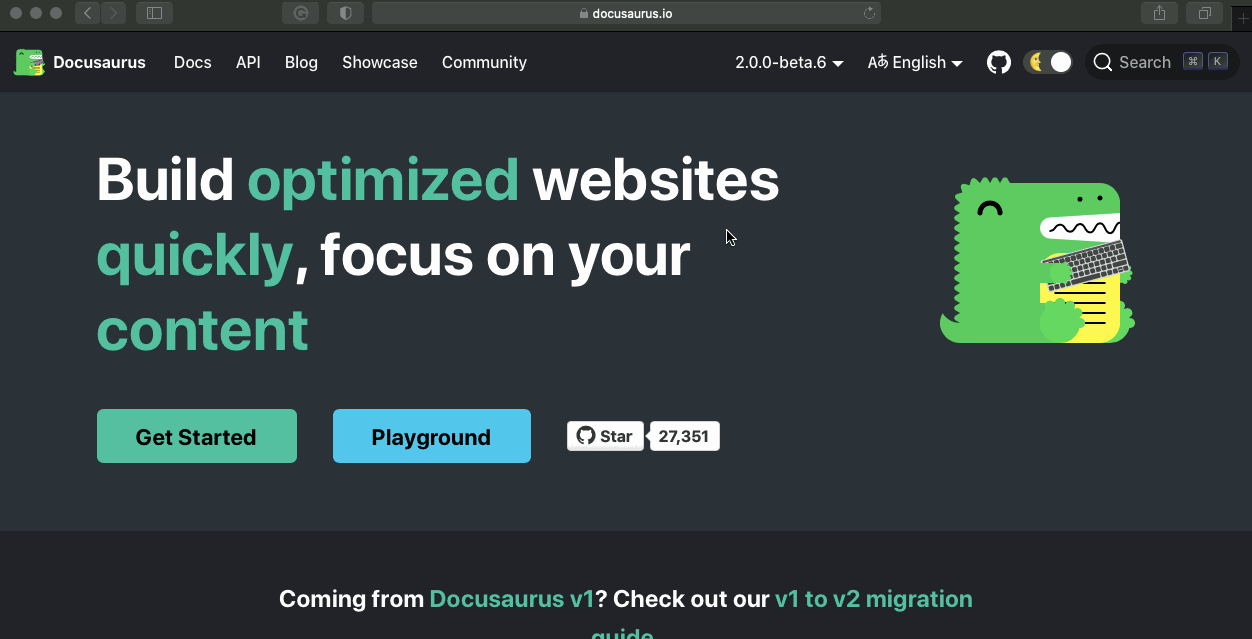Click the Docusaurus dinosaur logo icon
Viewport: 1252px width, 639px height.
[x=29, y=62]
